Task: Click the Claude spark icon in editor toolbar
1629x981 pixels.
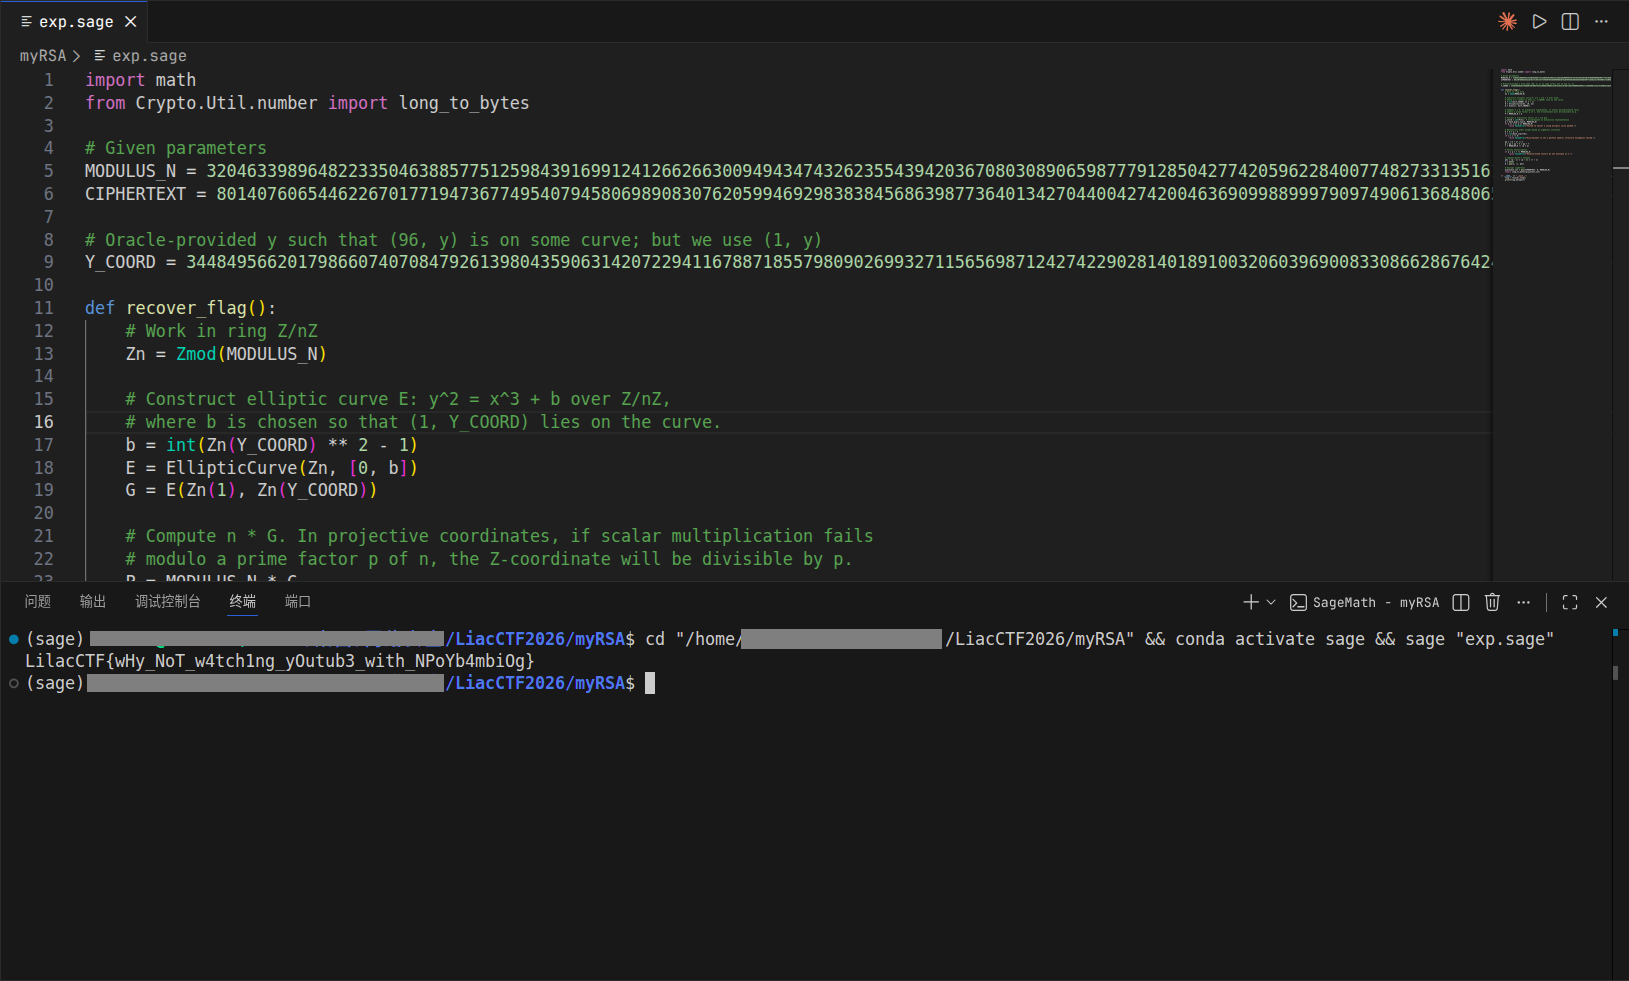Action: coord(1507,21)
